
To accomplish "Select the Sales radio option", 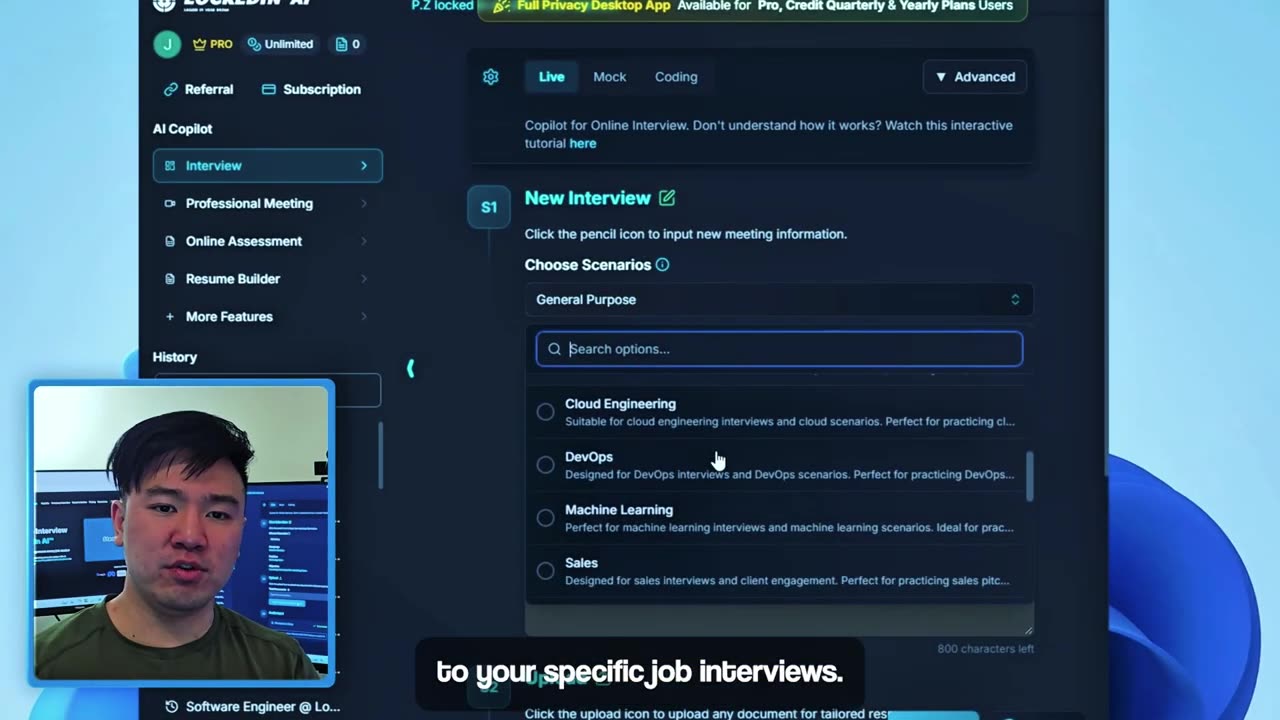I will pyautogui.click(x=545, y=571).
